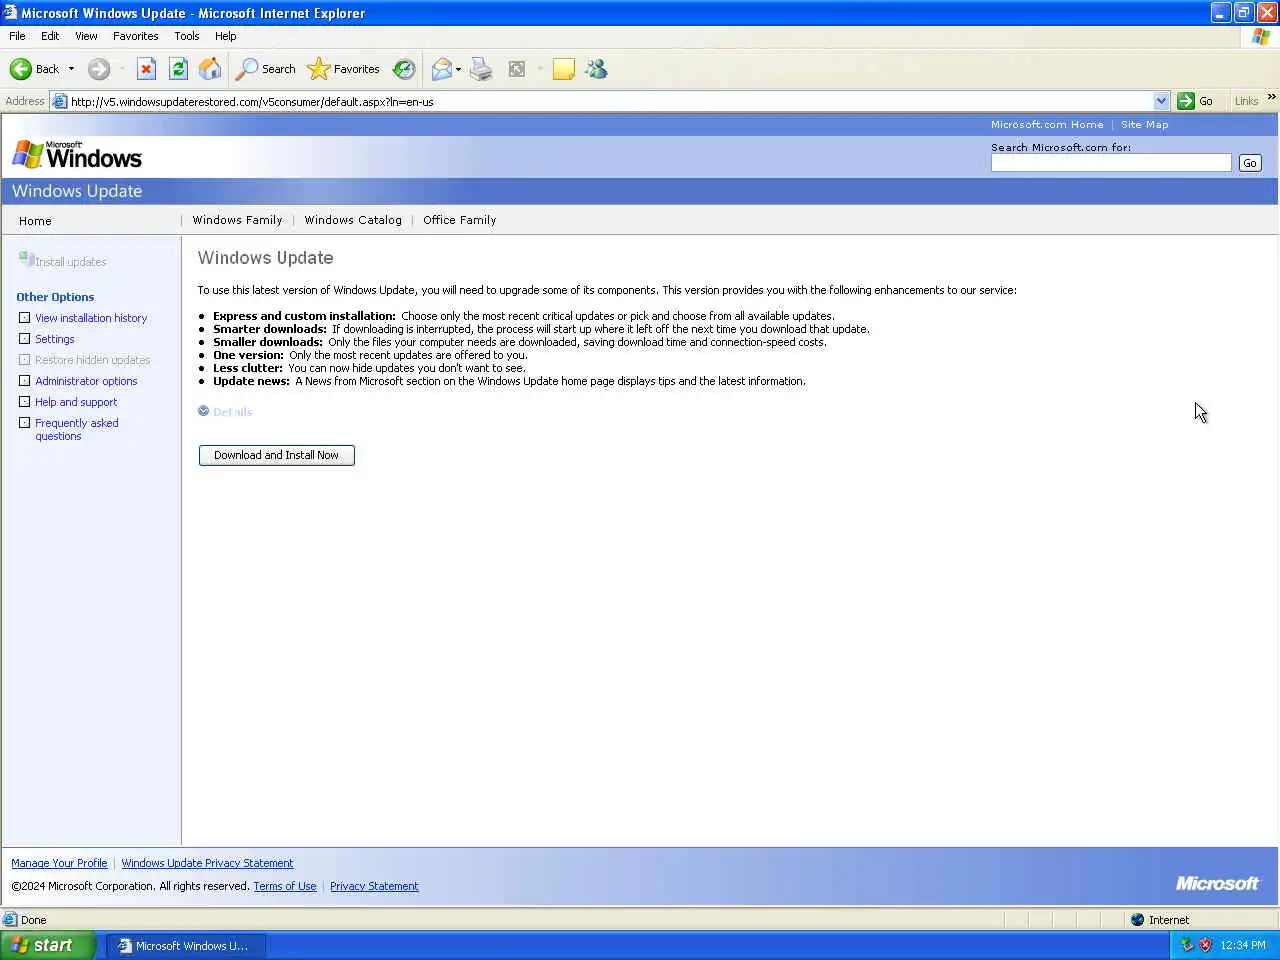1280x960 pixels.
Task: Expand the address bar dropdown
Action: (x=1161, y=101)
